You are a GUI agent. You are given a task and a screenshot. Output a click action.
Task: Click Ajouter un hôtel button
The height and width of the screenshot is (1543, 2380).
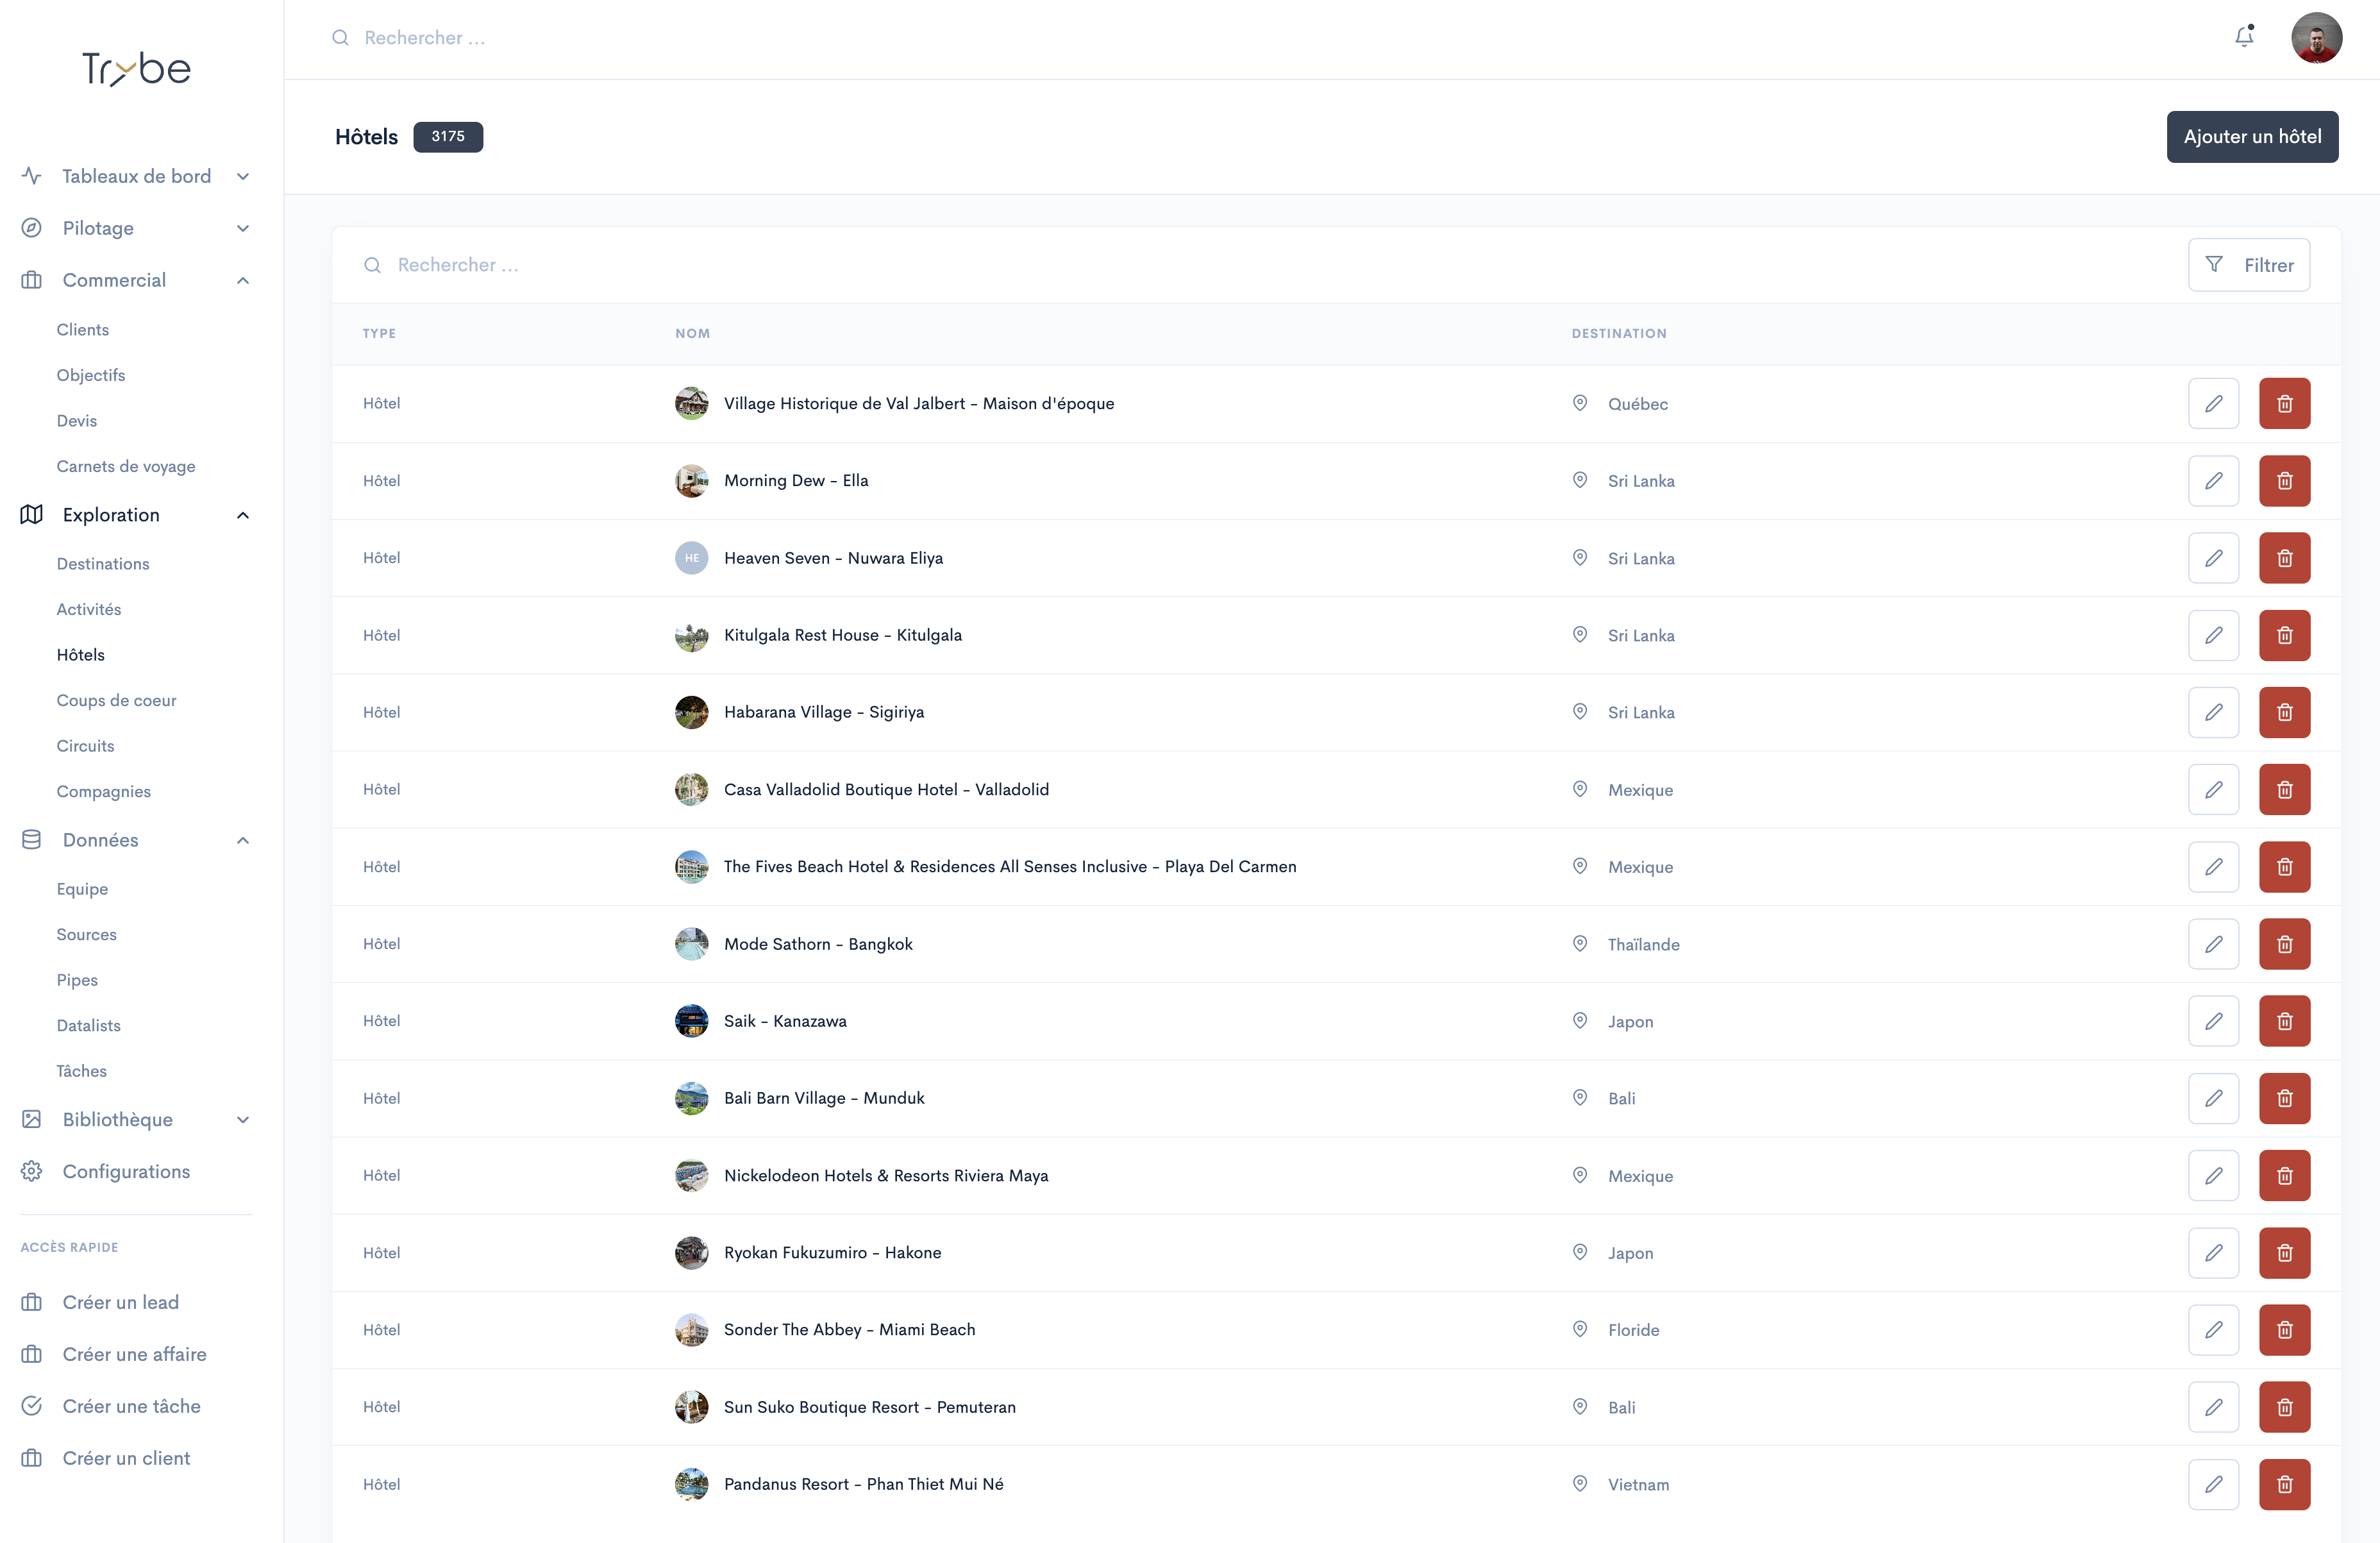tap(2252, 137)
